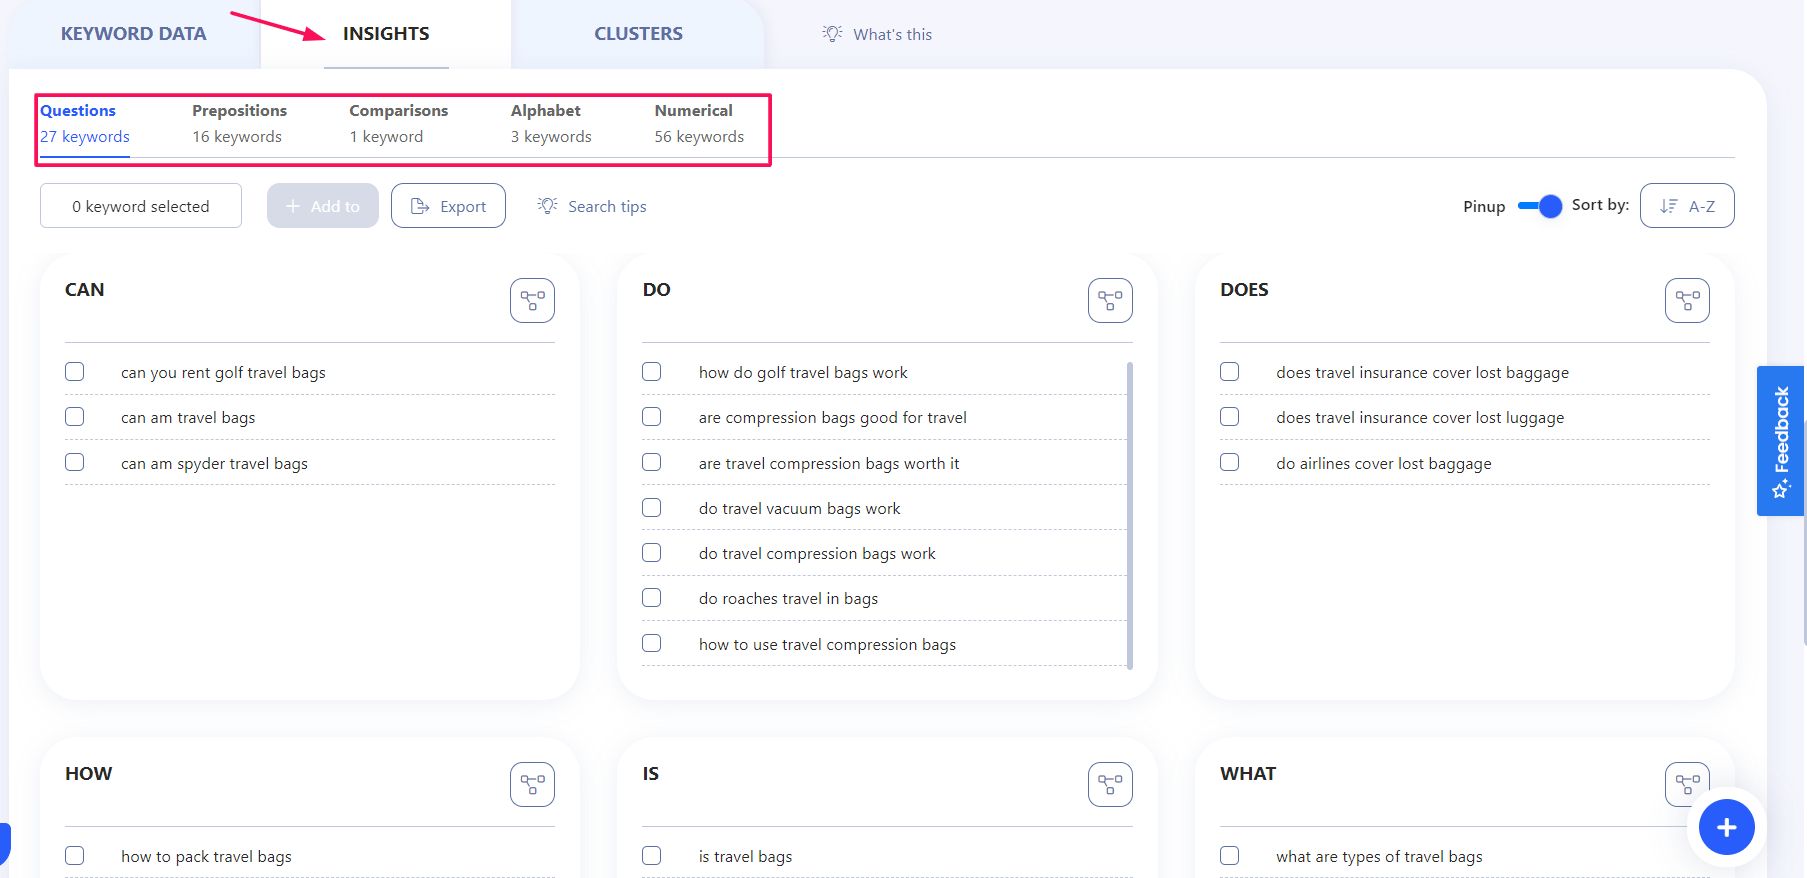Open cluster view icon in DO card

click(x=1110, y=300)
